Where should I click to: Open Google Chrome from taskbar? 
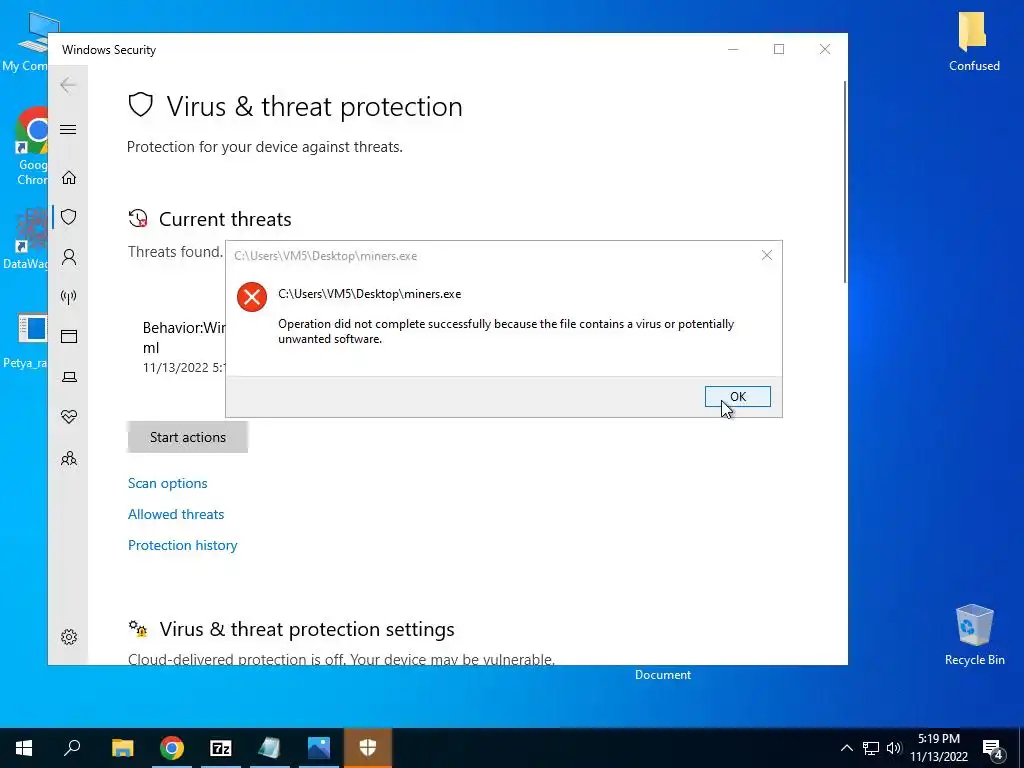tap(172, 748)
